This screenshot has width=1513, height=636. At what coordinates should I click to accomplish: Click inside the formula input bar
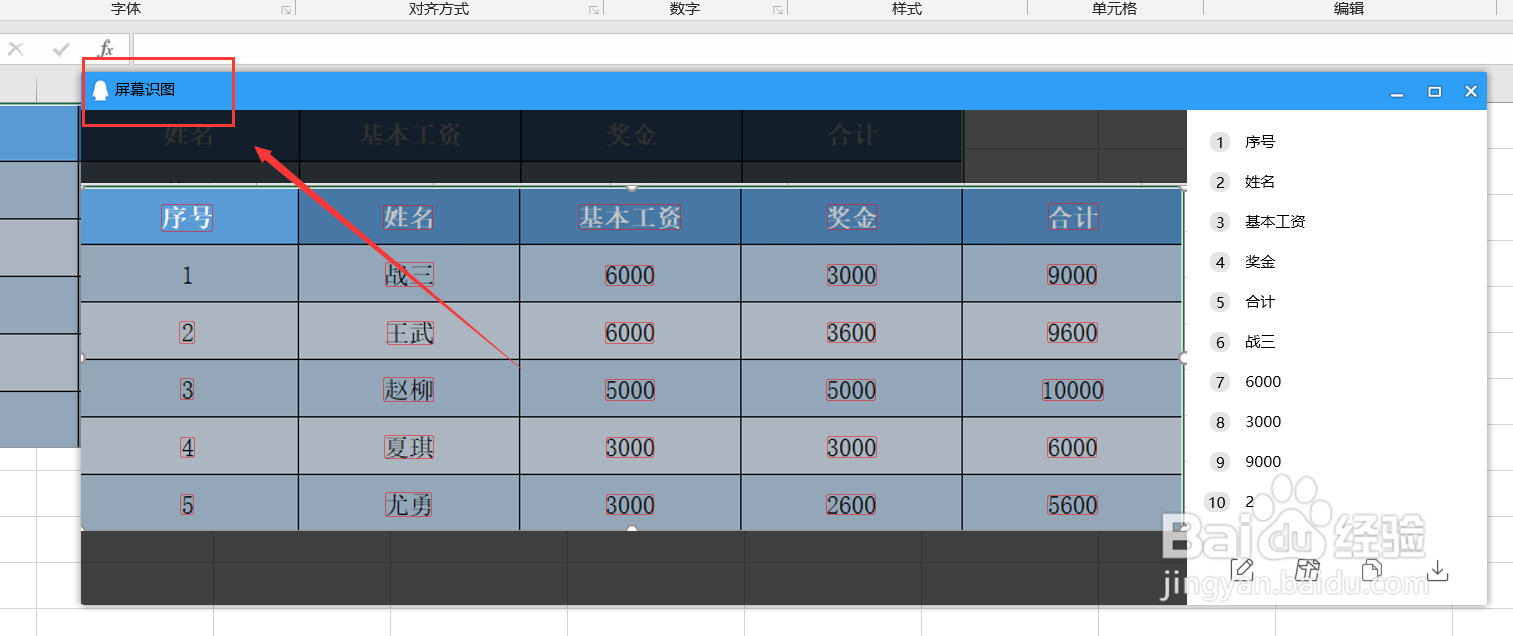coord(600,46)
